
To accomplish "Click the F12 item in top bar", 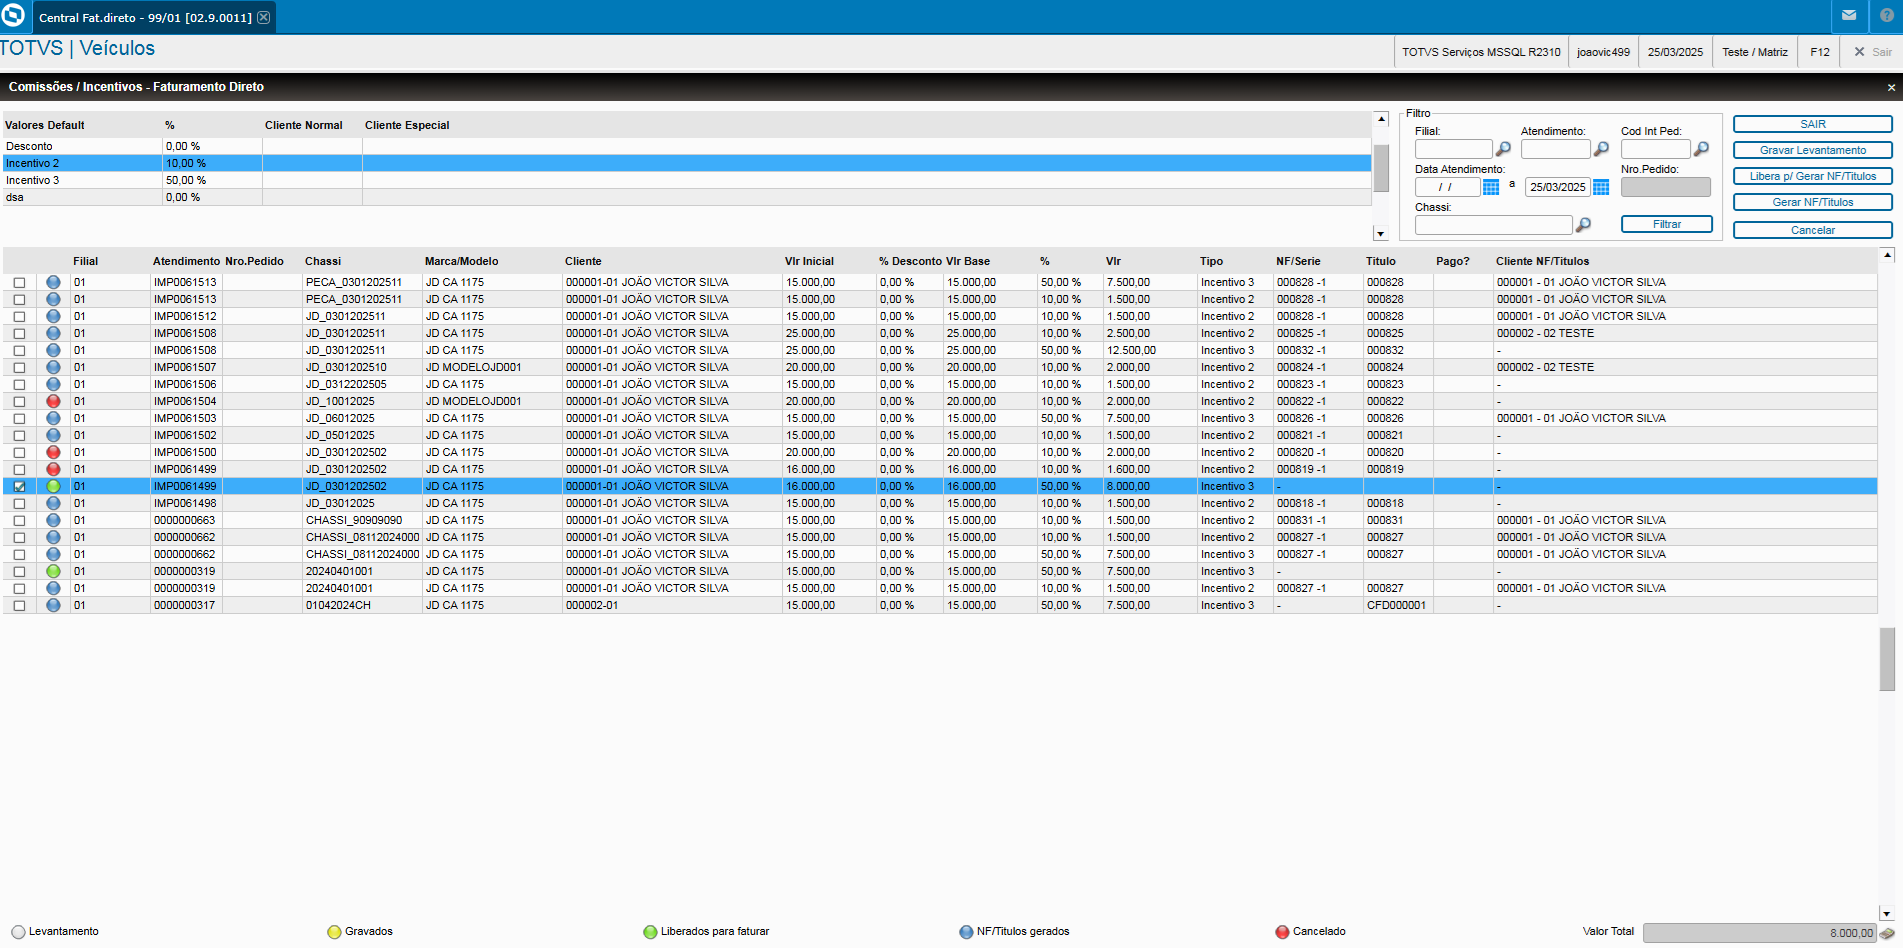I will 1820,52.
